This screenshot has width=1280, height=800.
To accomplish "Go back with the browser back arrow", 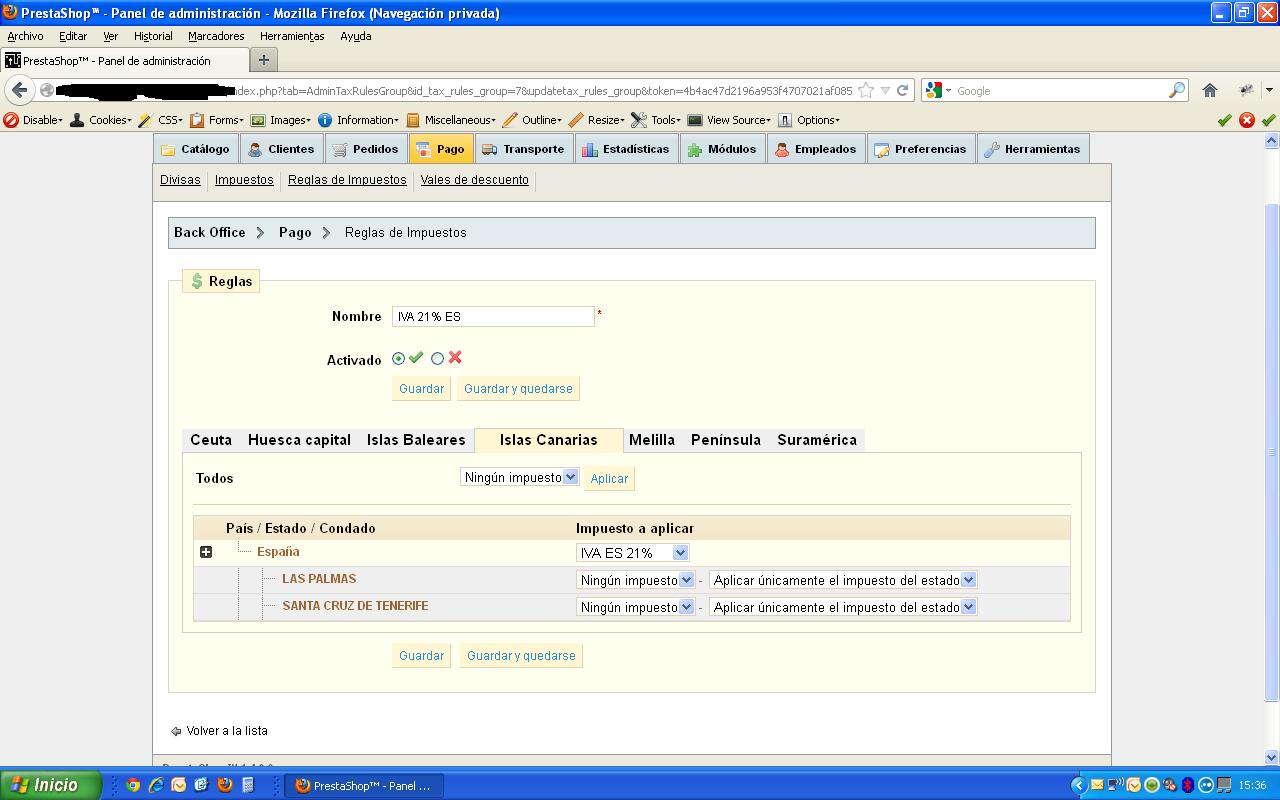I will click(20, 90).
